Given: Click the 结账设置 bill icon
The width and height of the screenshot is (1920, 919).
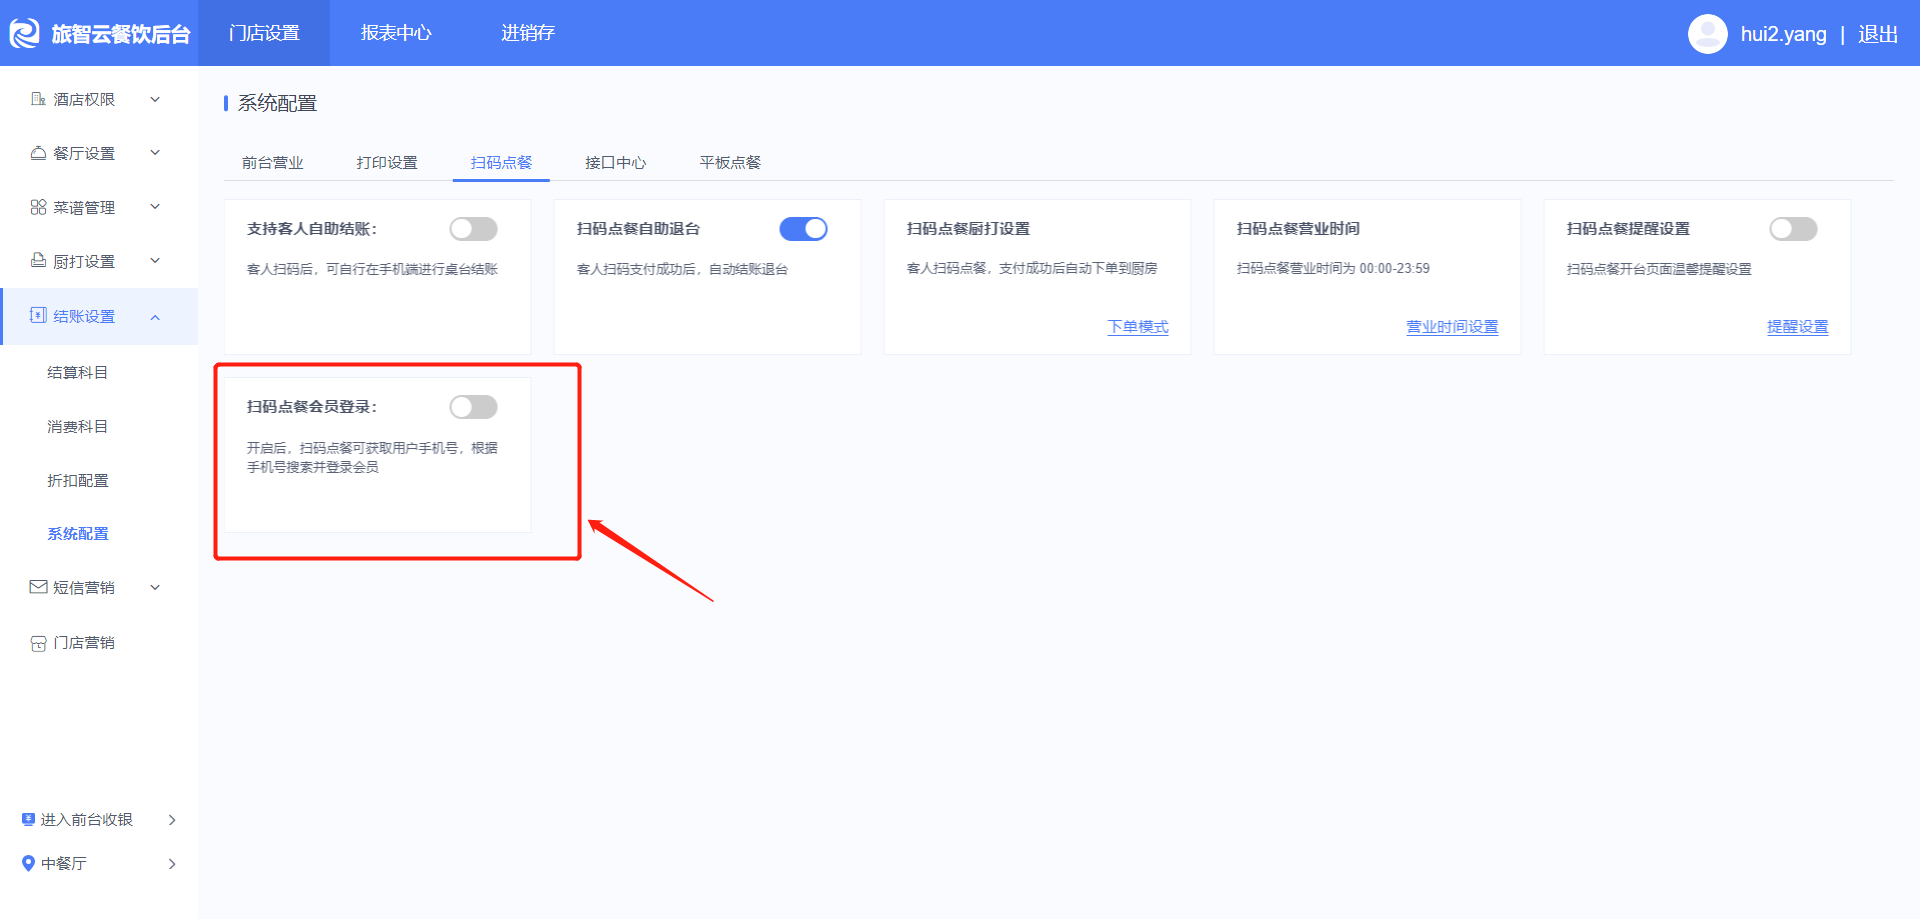Looking at the screenshot, I should [38, 315].
